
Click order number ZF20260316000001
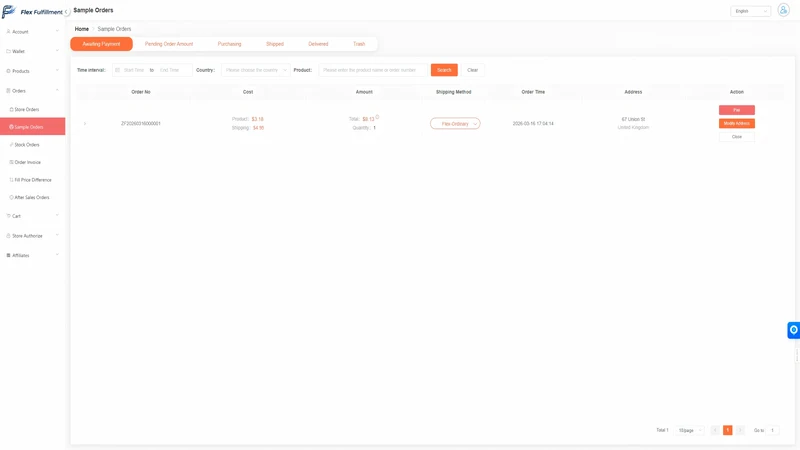pyautogui.click(x=141, y=123)
